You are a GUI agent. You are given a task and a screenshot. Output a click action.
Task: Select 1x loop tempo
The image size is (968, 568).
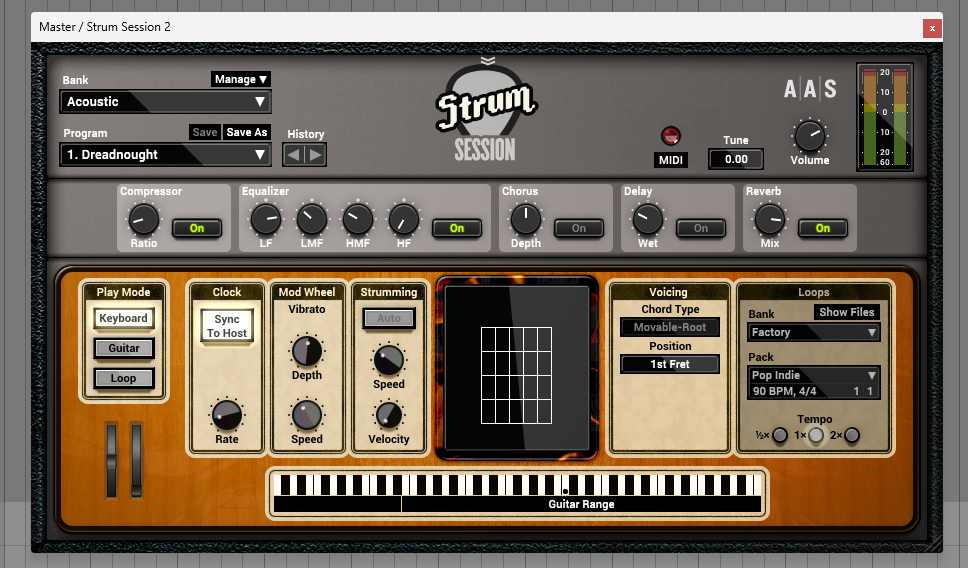click(816, 435)
